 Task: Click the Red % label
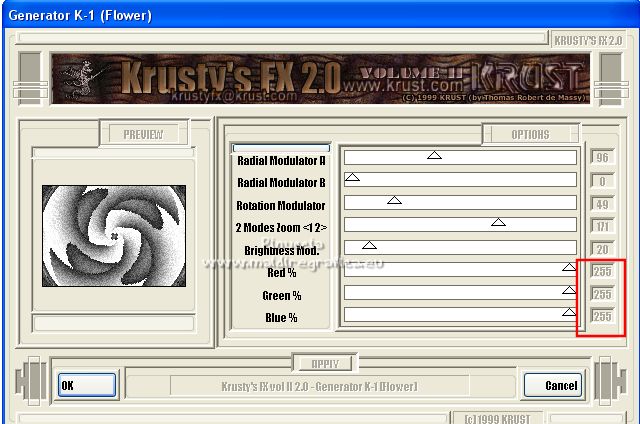[282, 273]
